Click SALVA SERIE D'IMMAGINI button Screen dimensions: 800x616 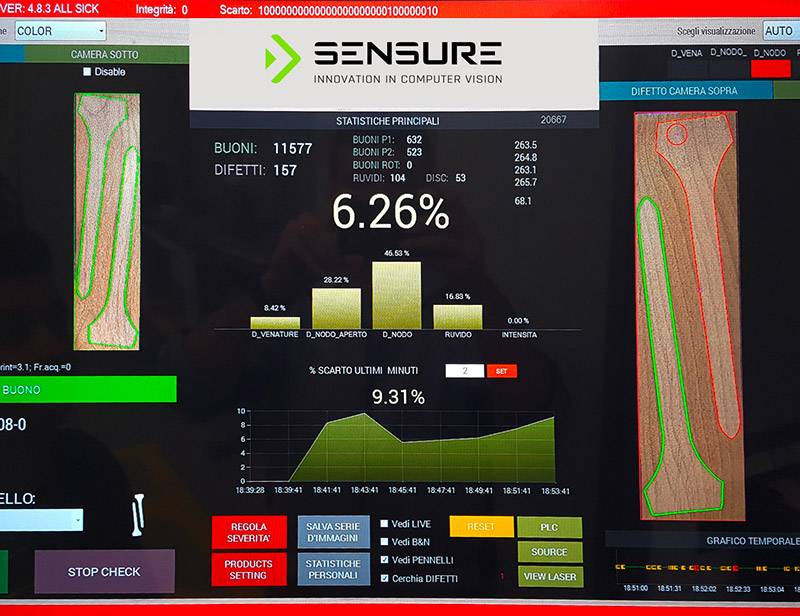[x=333, y=532]
